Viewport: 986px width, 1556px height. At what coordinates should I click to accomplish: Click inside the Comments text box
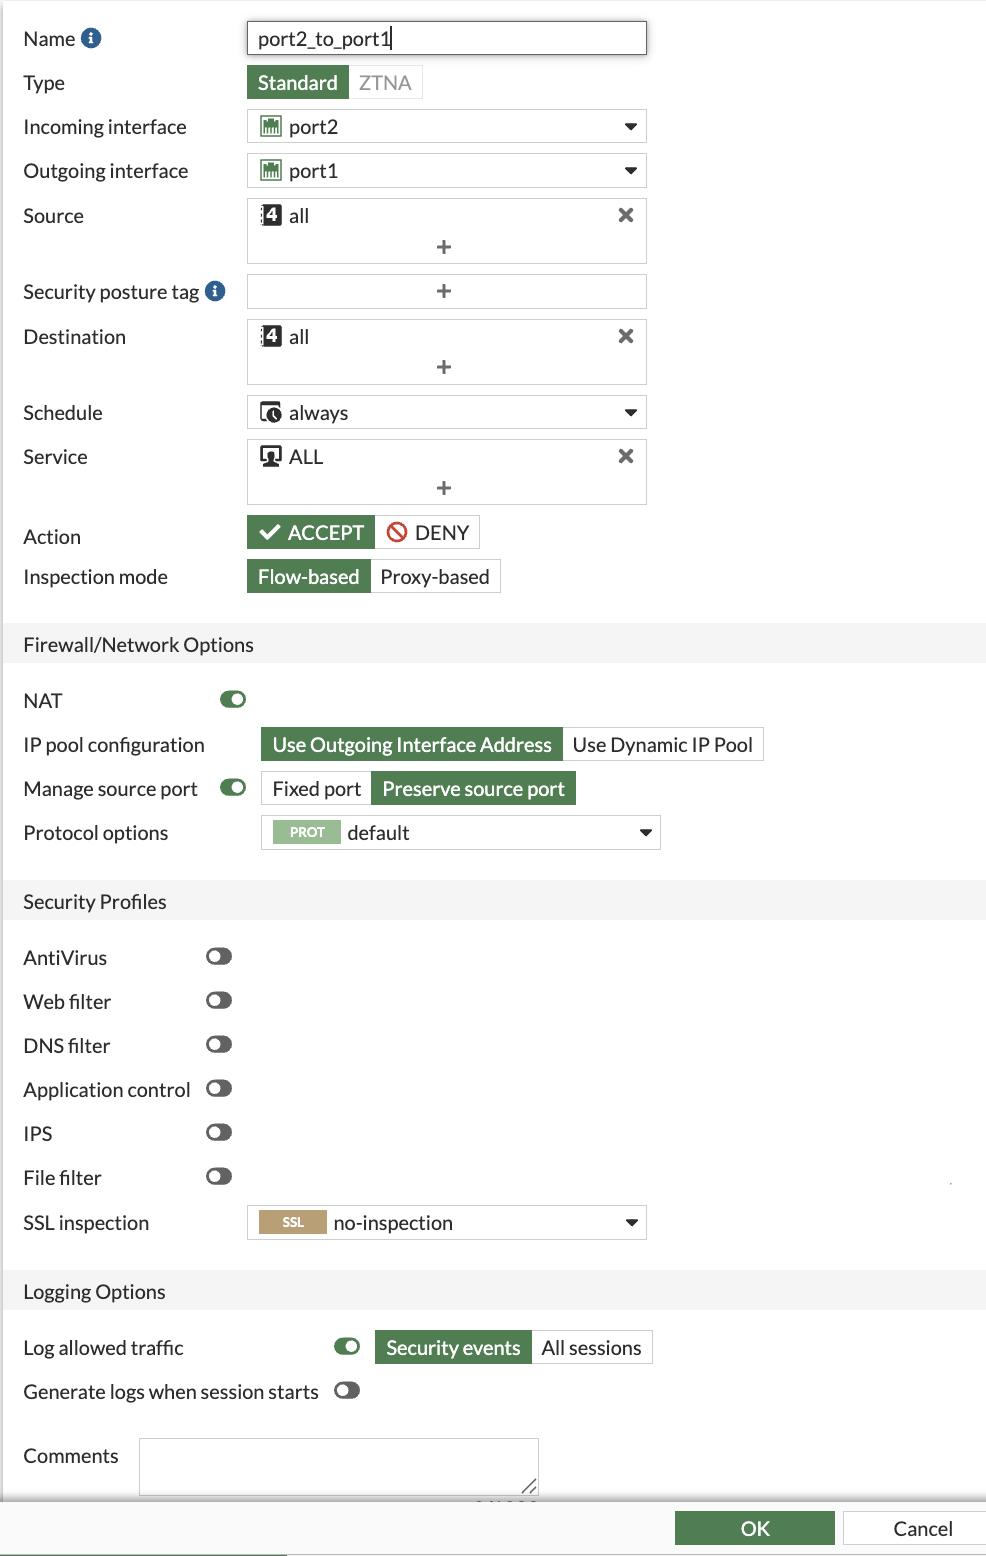(338, 1464)
